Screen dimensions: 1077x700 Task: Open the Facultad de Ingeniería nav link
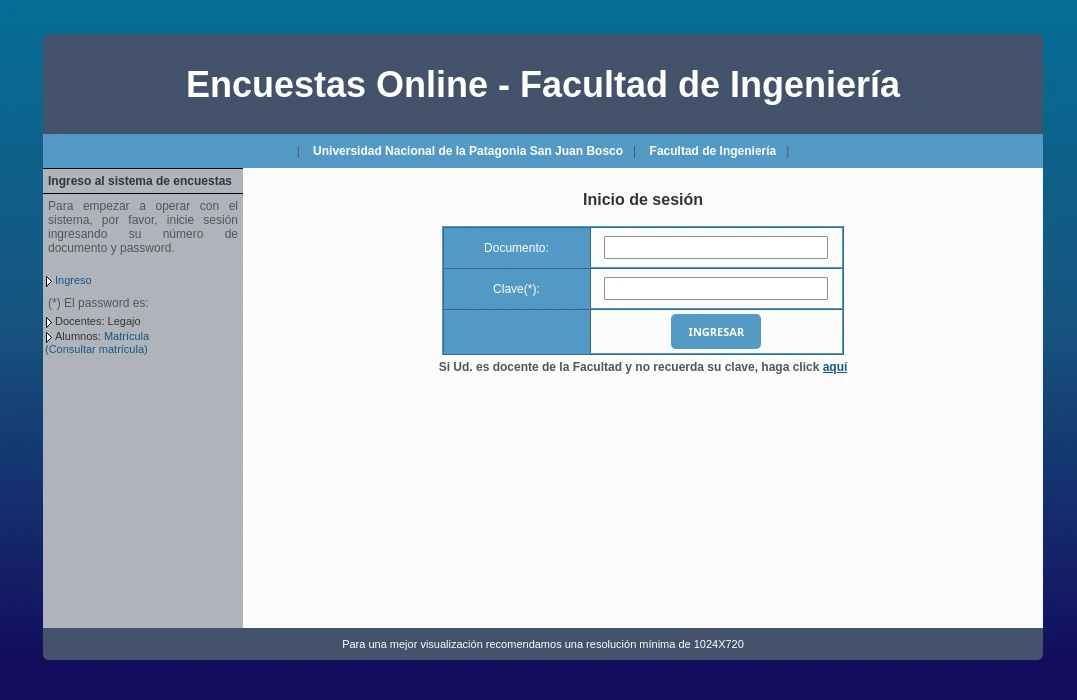coord(712,151)
